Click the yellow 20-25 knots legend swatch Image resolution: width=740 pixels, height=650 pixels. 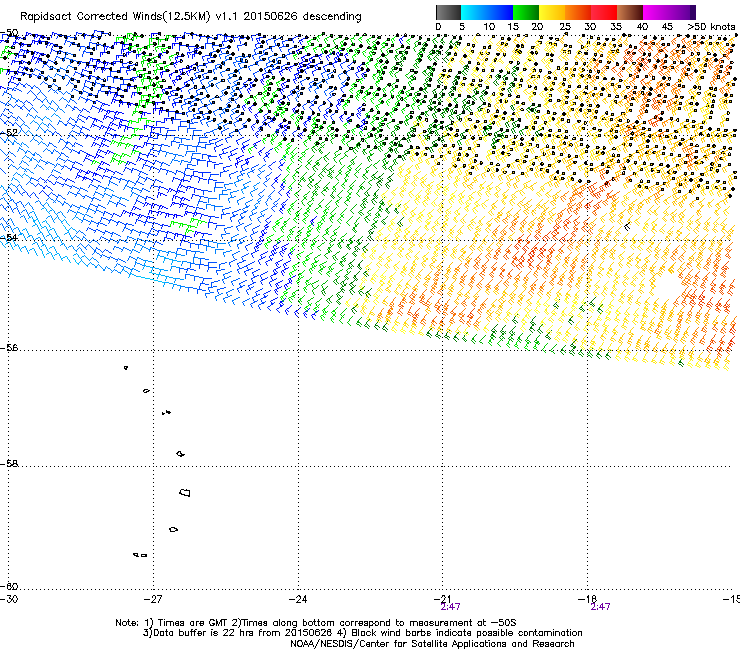click(552, 12)
